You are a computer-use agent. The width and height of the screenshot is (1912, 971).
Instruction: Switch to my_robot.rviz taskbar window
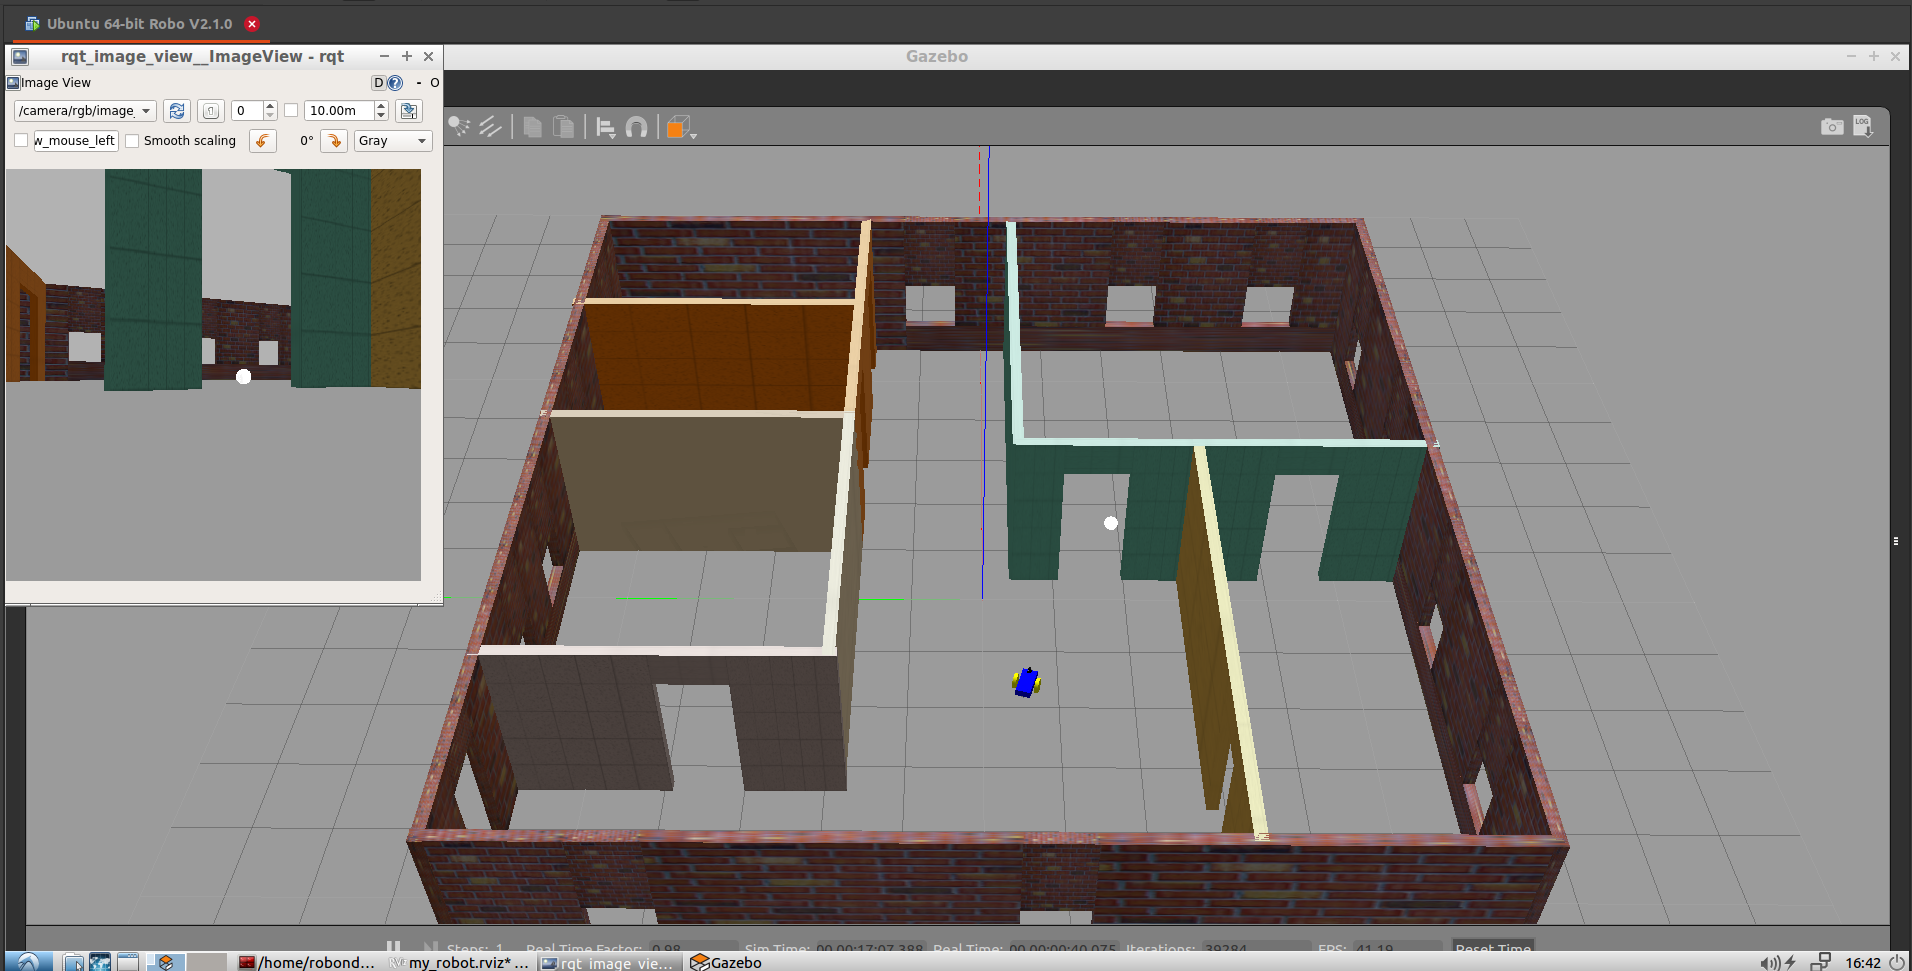(459, 962)
